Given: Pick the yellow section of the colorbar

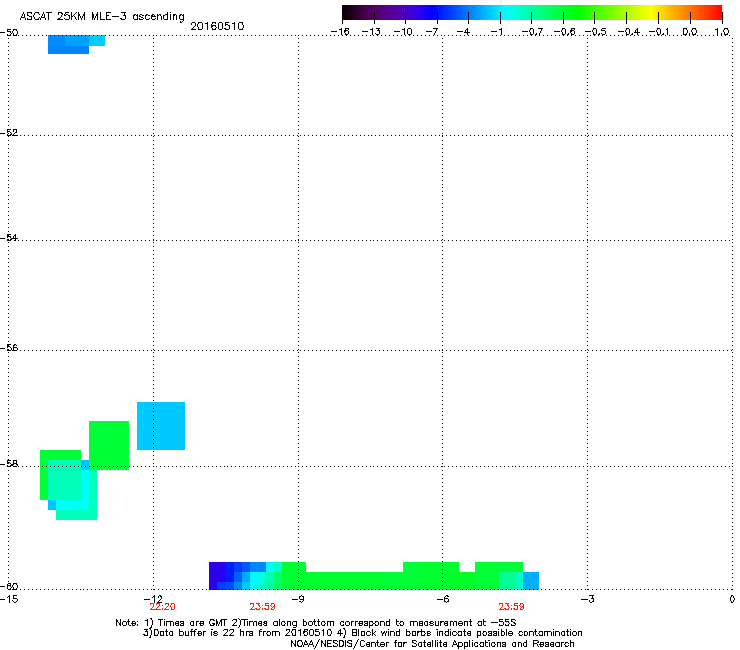Looking at the screenshot, I should point(651,12).
